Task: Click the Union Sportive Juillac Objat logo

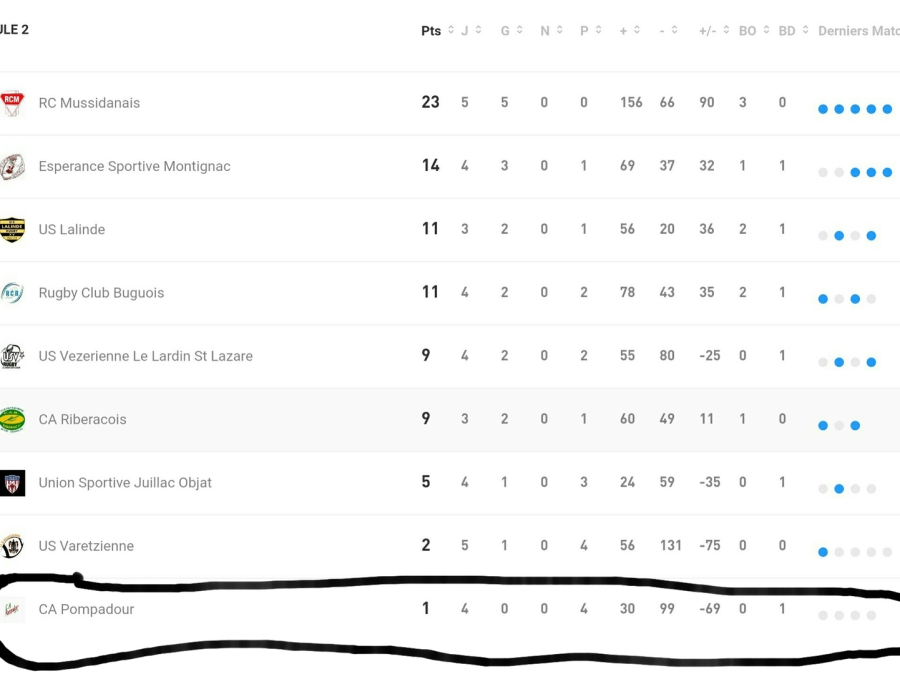Action: point(12,483)
